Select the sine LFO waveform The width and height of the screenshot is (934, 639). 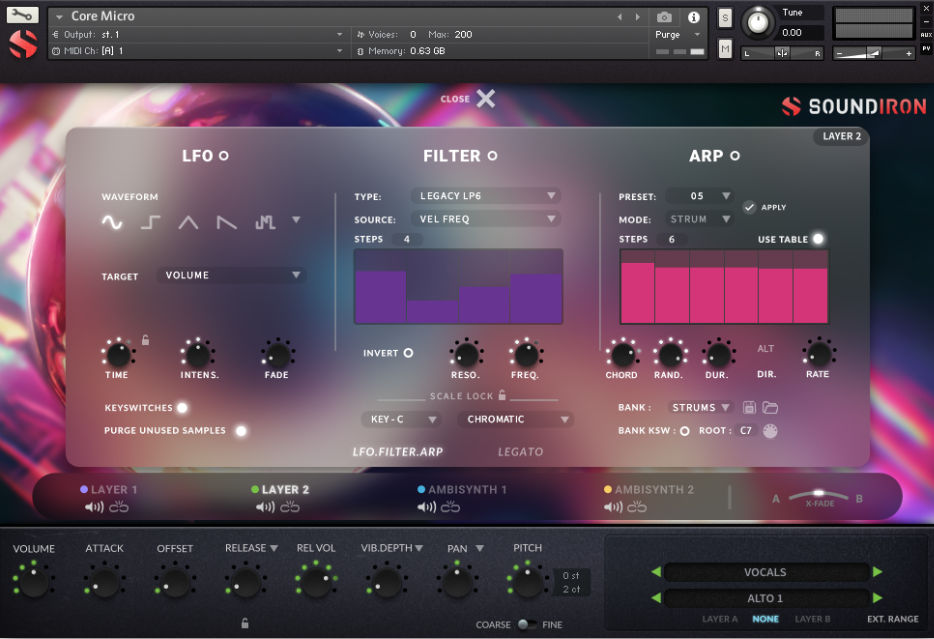click(112, 223)
